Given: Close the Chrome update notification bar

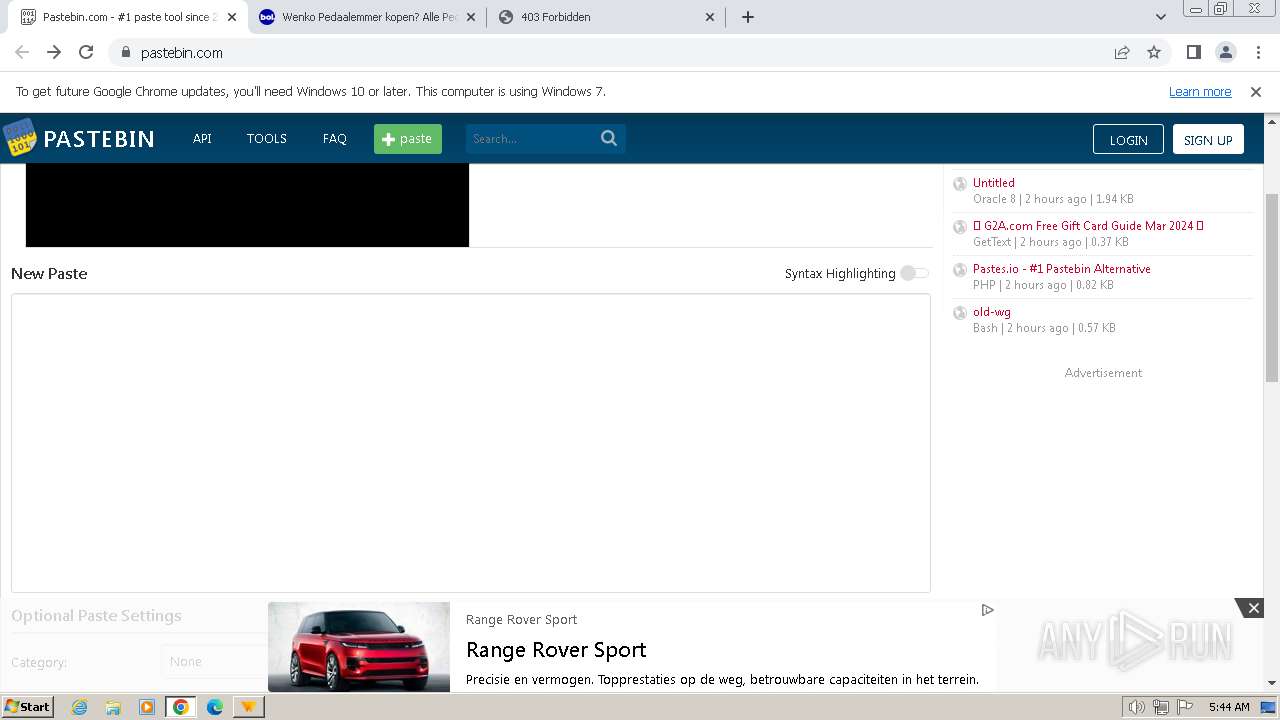Looking at the screenshot, I should coord(1256,91).
